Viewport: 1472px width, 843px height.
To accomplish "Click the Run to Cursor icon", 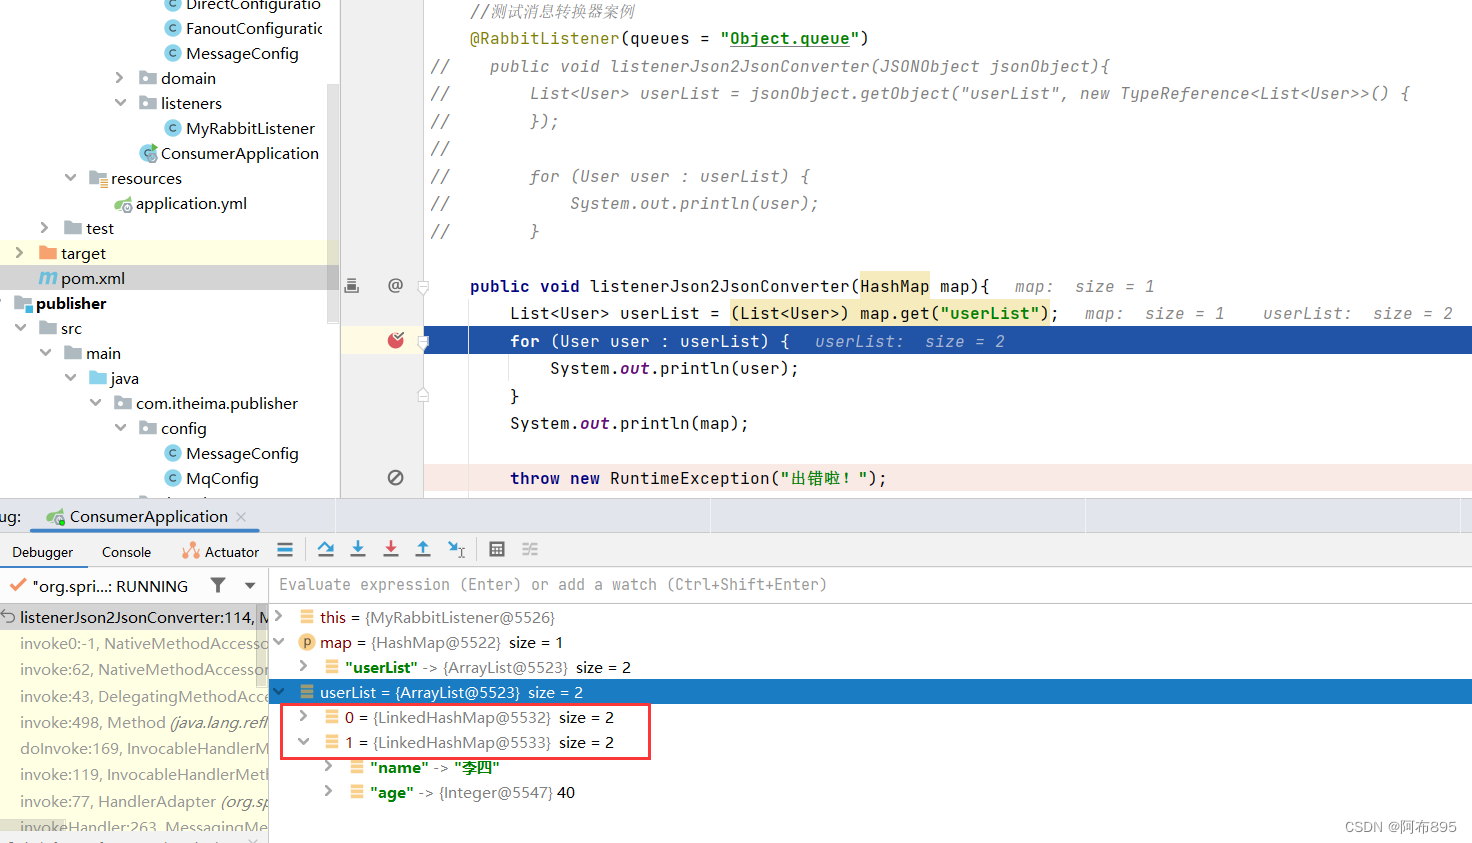I will pos(456,549).
